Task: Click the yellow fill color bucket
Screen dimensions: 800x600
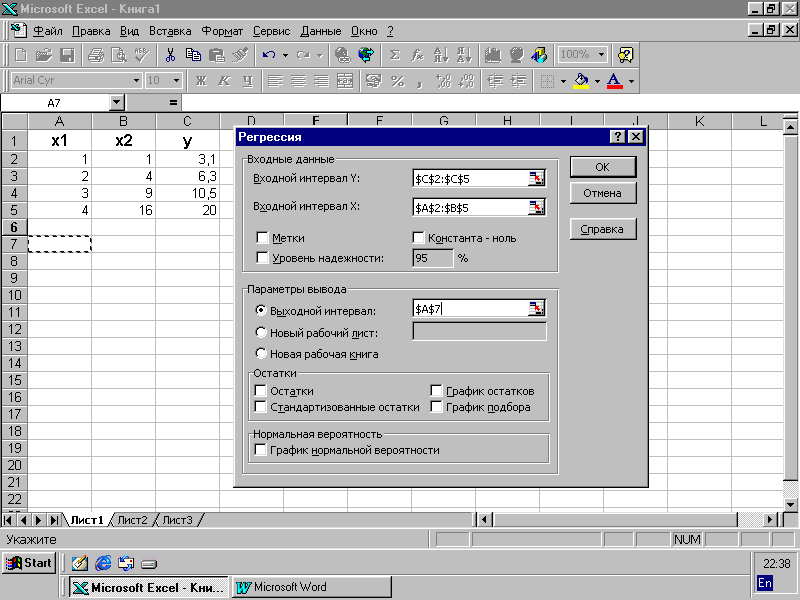Action: (x=580, y=80)
